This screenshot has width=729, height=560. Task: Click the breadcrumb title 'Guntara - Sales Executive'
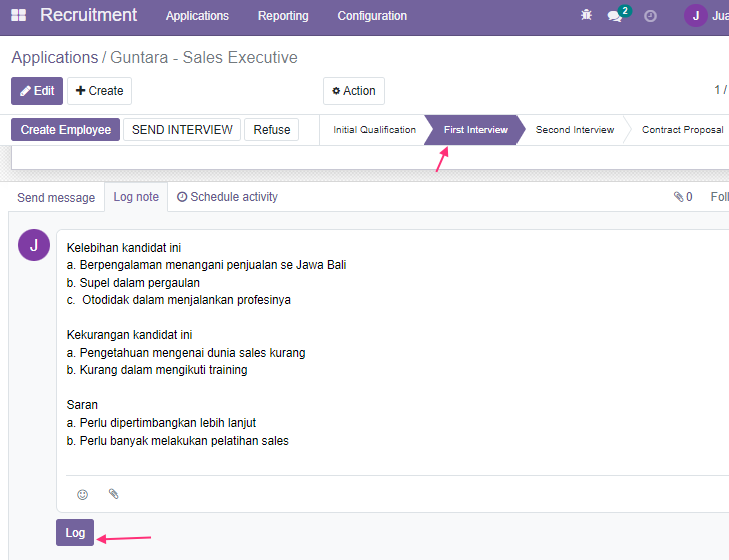coord(204,57)
